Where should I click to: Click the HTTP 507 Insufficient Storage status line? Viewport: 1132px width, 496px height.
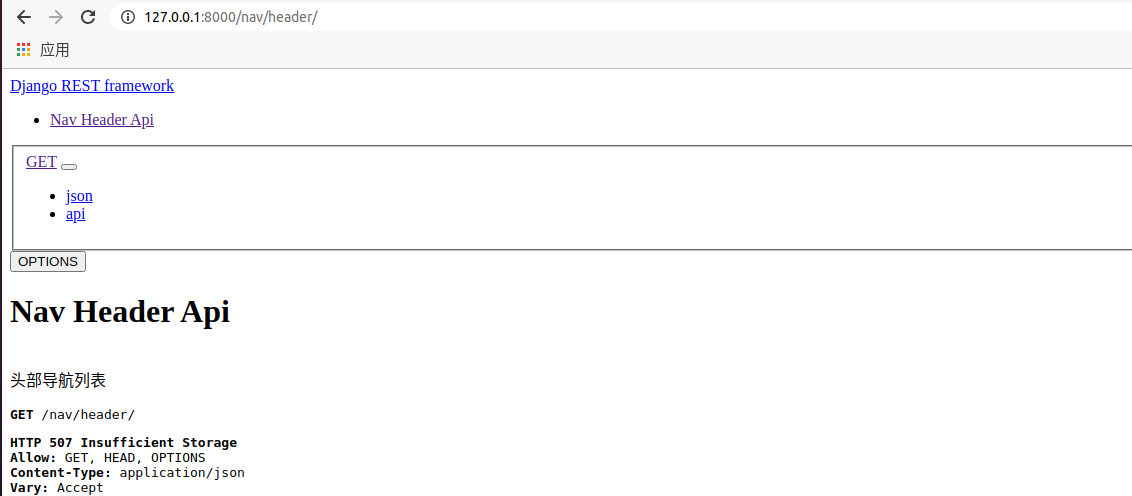click(x=123, y=443)
